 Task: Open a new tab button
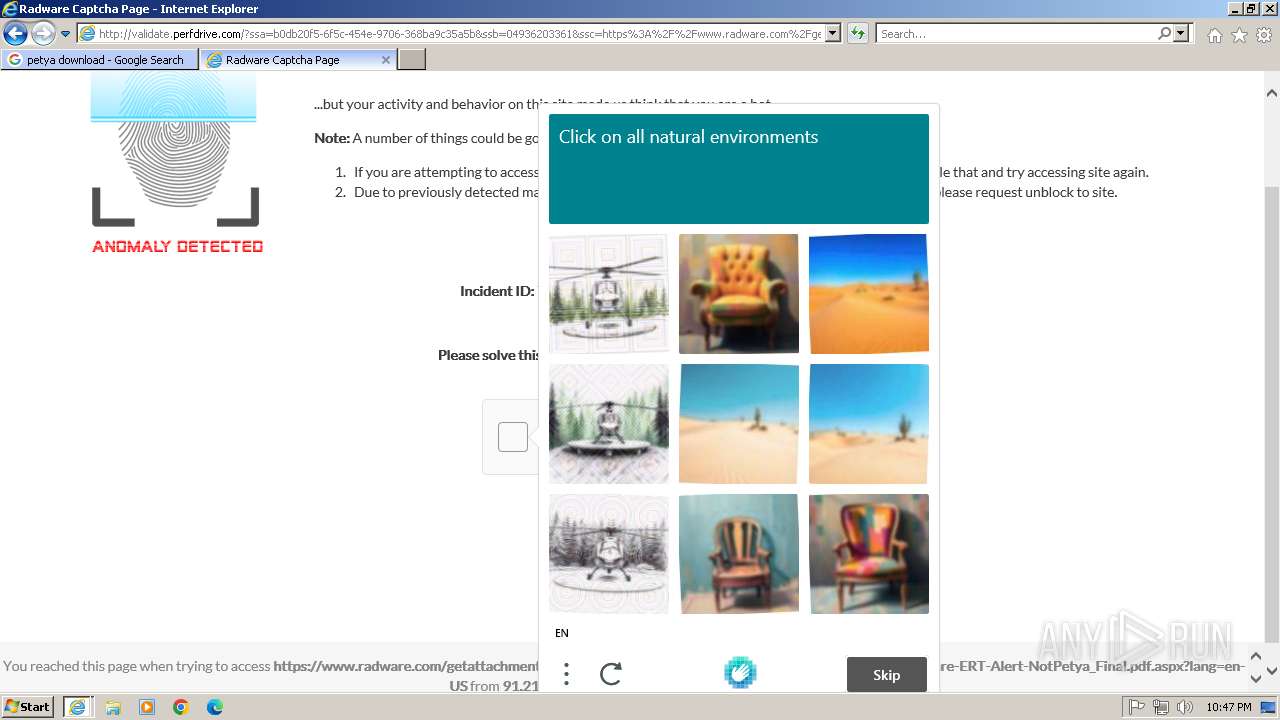412,60
